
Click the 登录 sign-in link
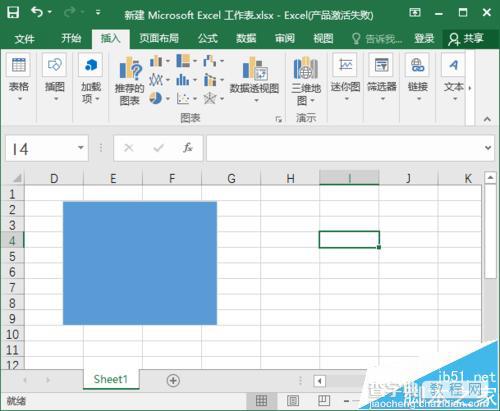pyautogui.click(x=424, y=38)
